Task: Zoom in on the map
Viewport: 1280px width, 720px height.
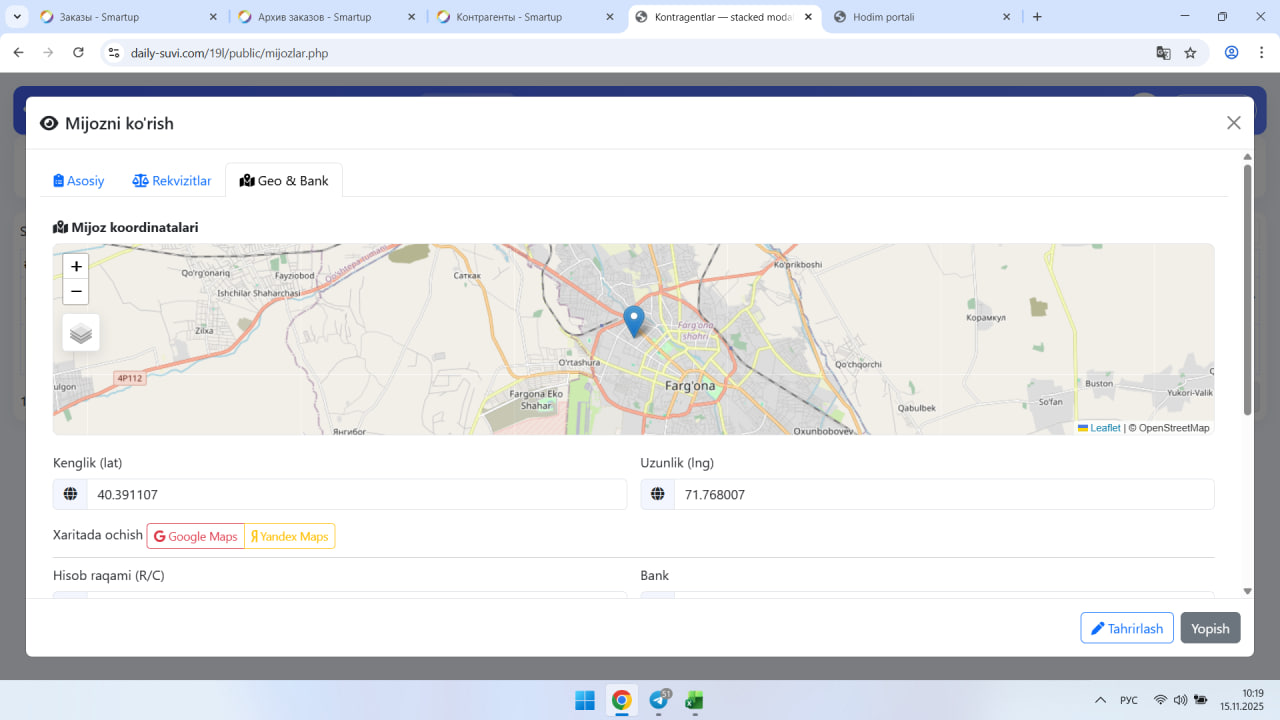Action: 76,266
